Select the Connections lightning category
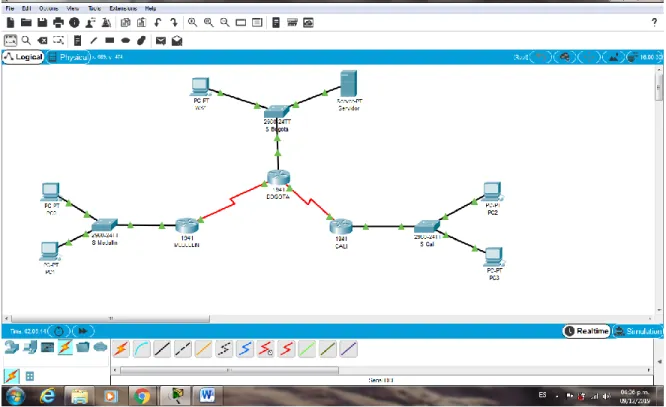 (x=65, y=347)
